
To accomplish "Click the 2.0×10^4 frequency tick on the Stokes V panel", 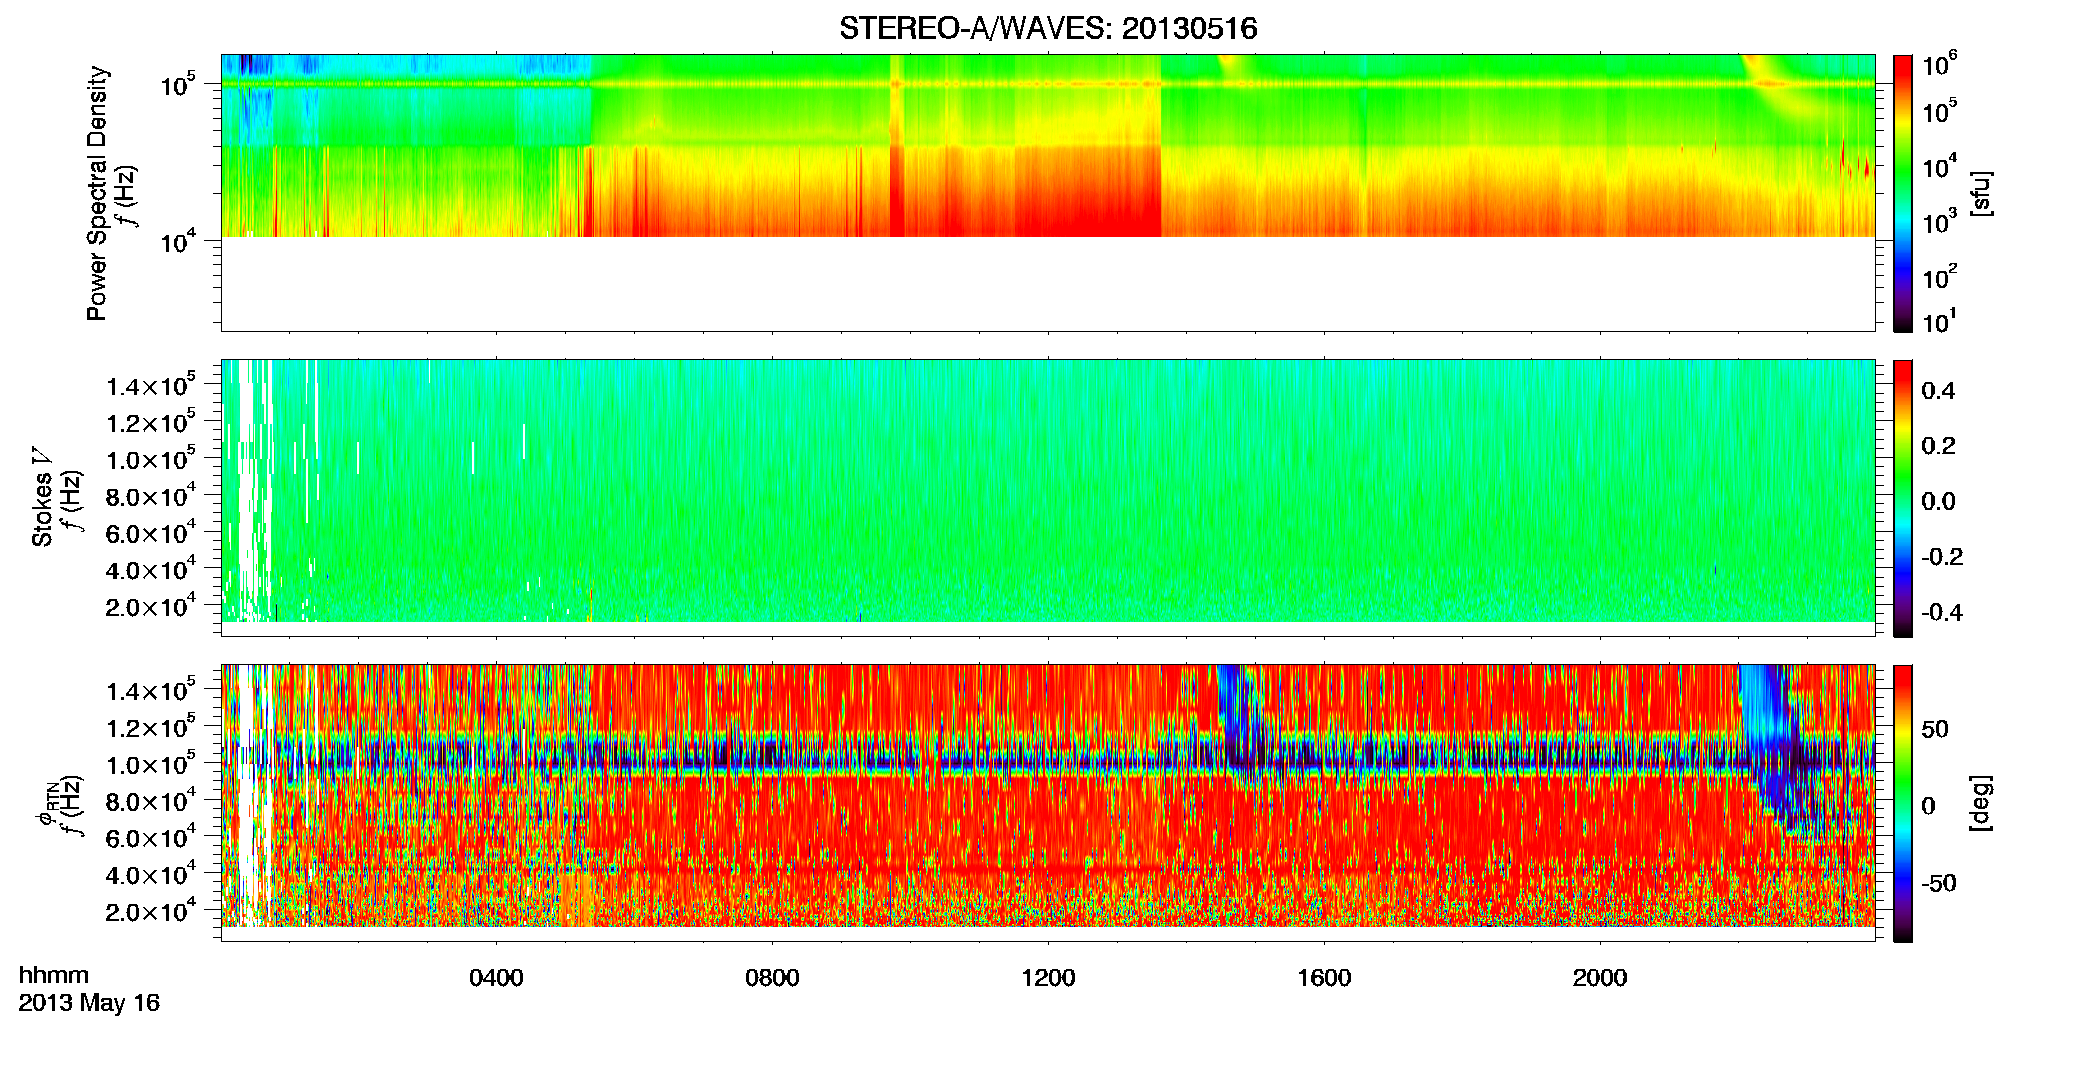I will (151, 606).
